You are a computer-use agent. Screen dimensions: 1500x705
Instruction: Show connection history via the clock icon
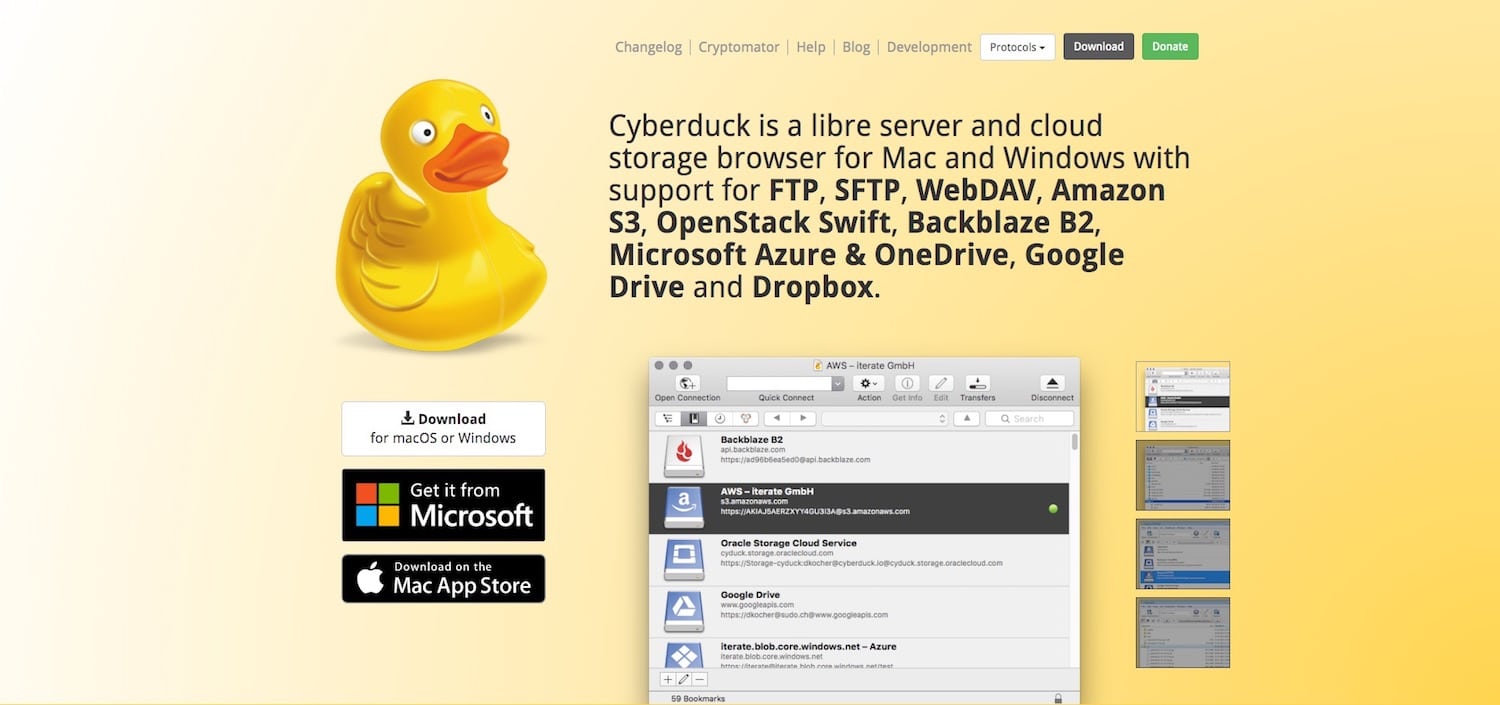pyautogui.click(x=720, y=418)
